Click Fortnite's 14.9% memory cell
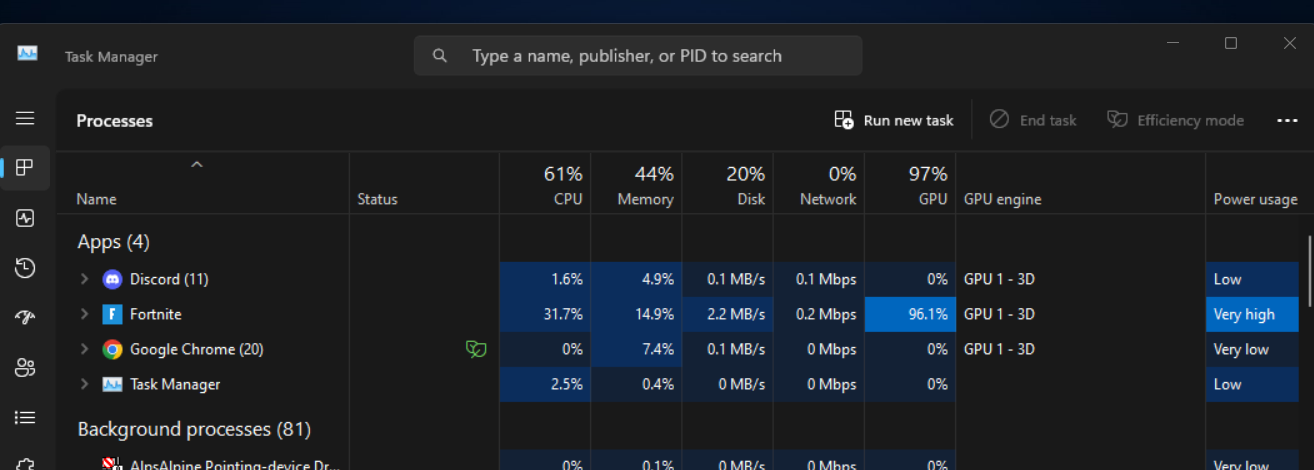Screen dimensions: 1314x470 point(636,314)
